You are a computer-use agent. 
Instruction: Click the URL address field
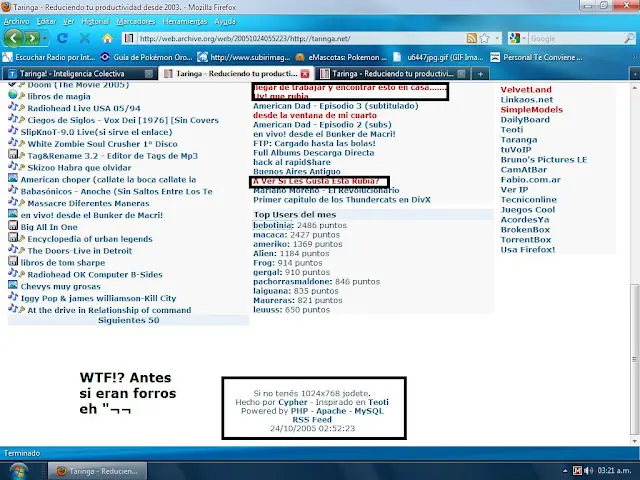pyautogui.click(x=300, y=38)
